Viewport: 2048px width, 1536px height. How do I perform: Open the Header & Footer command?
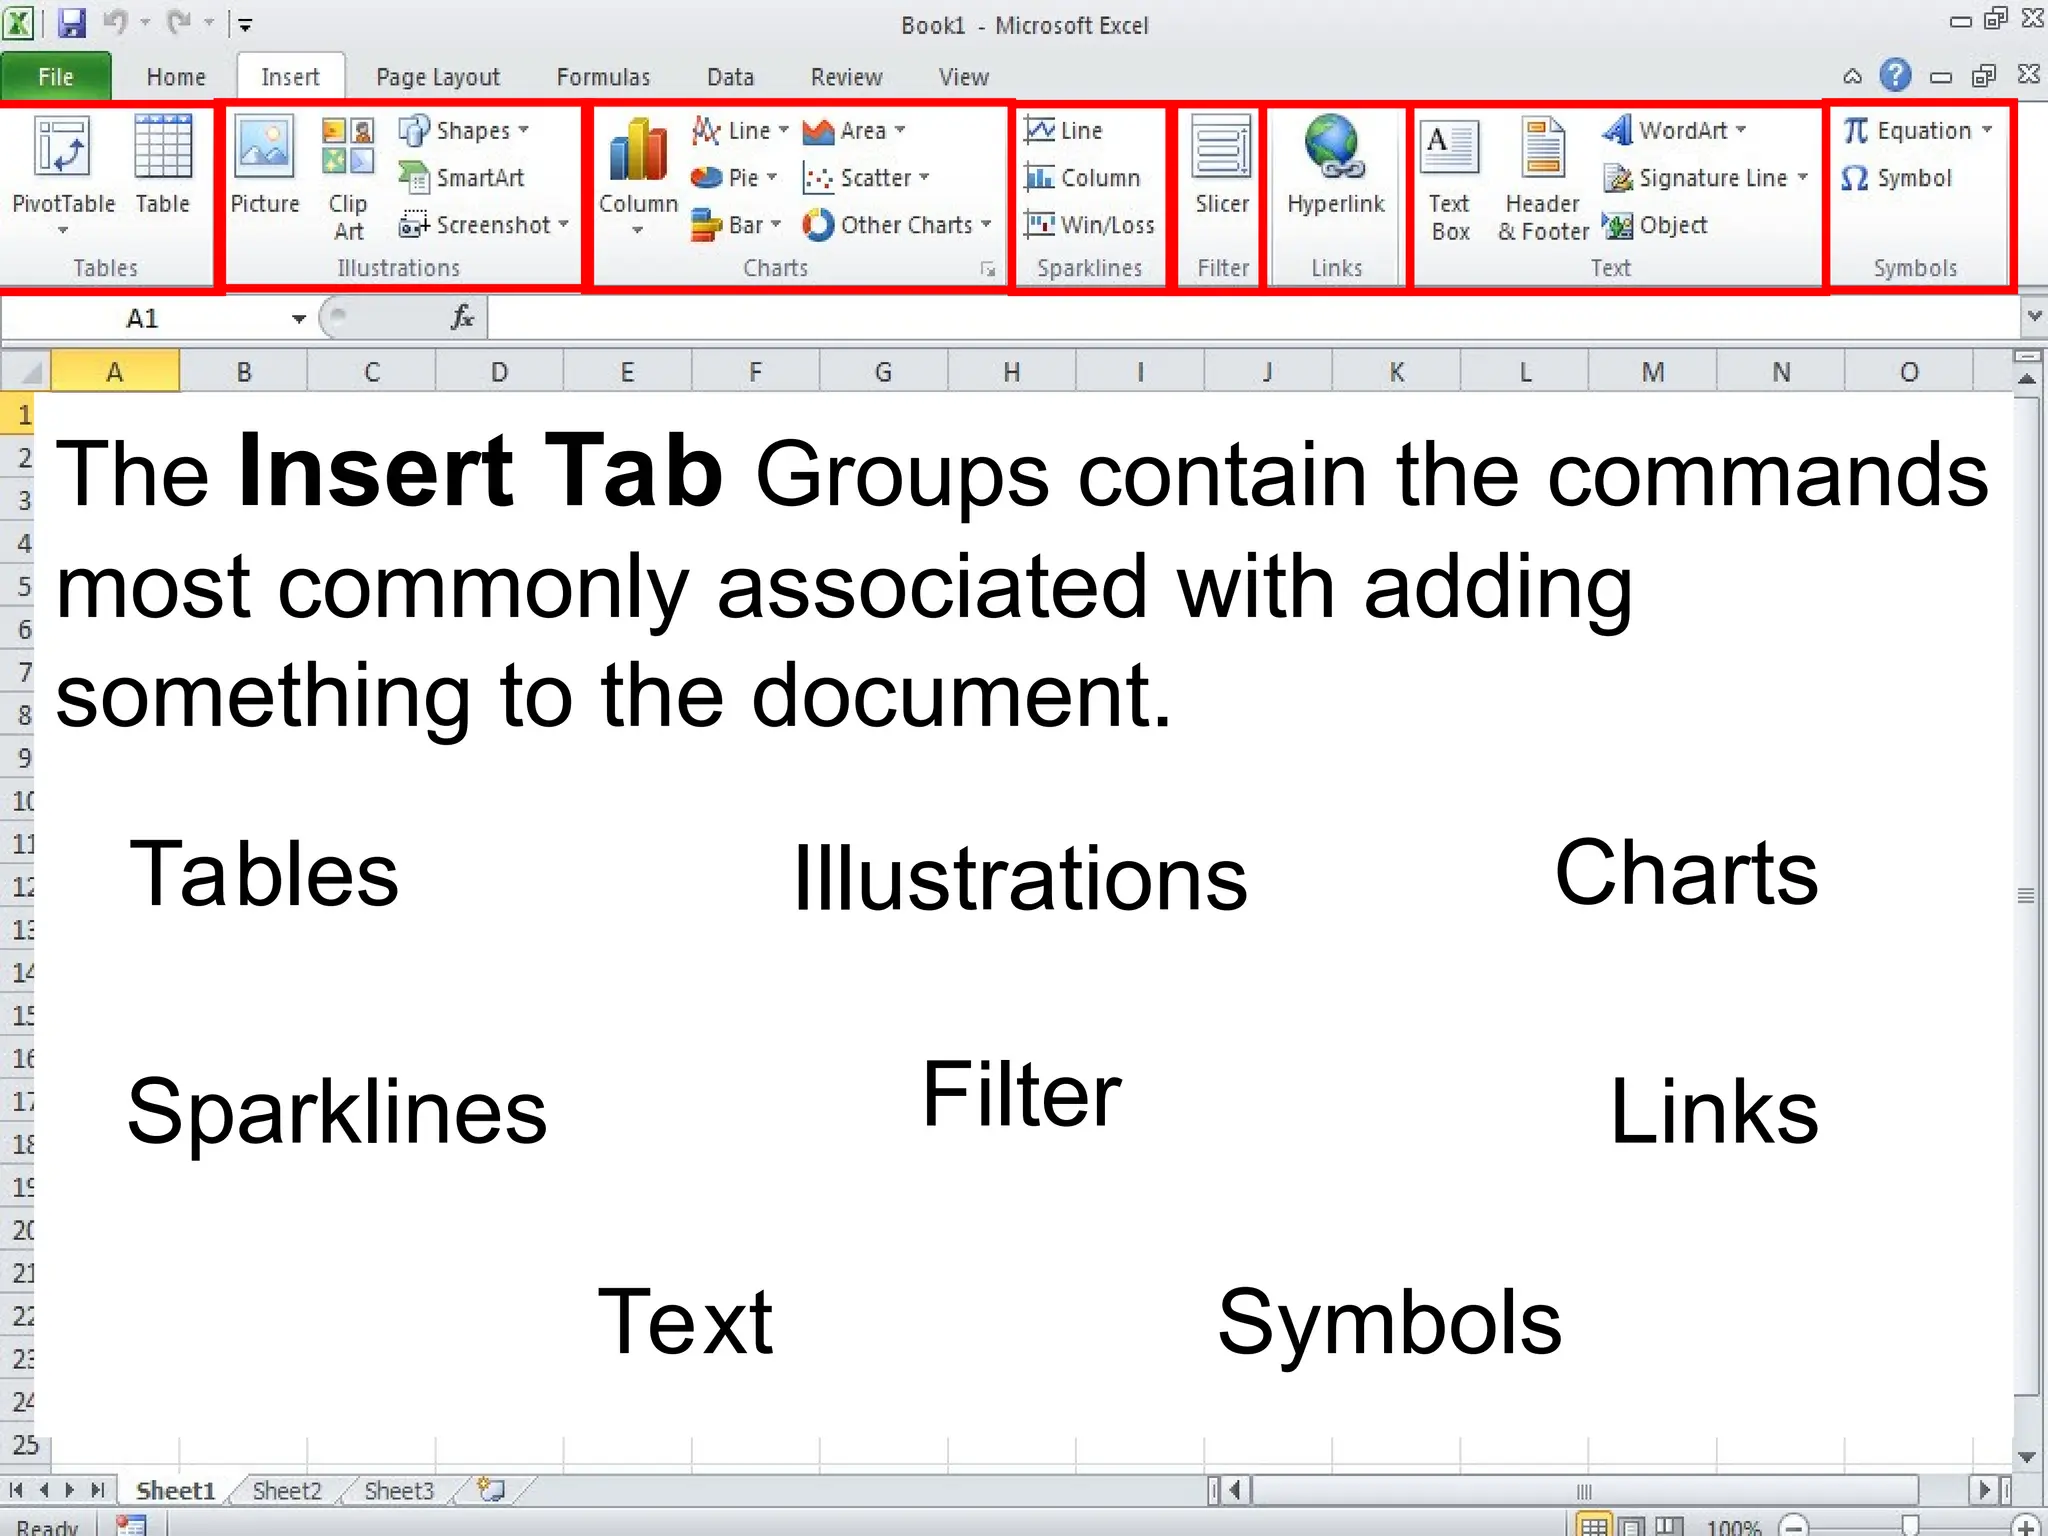(1543, 150)
